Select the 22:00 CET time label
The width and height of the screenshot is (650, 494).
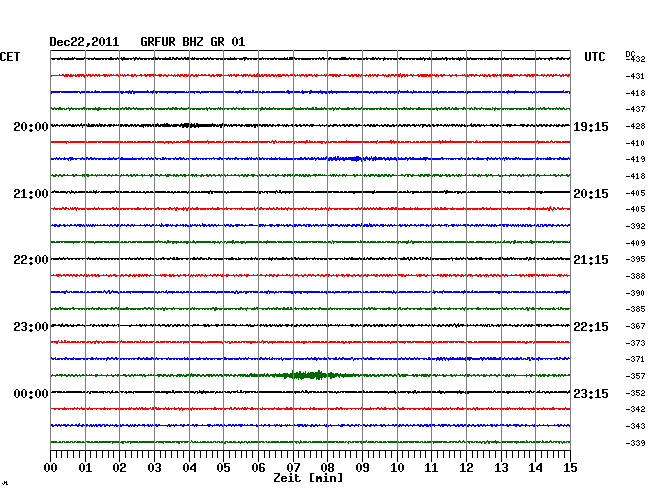[31, 260]
